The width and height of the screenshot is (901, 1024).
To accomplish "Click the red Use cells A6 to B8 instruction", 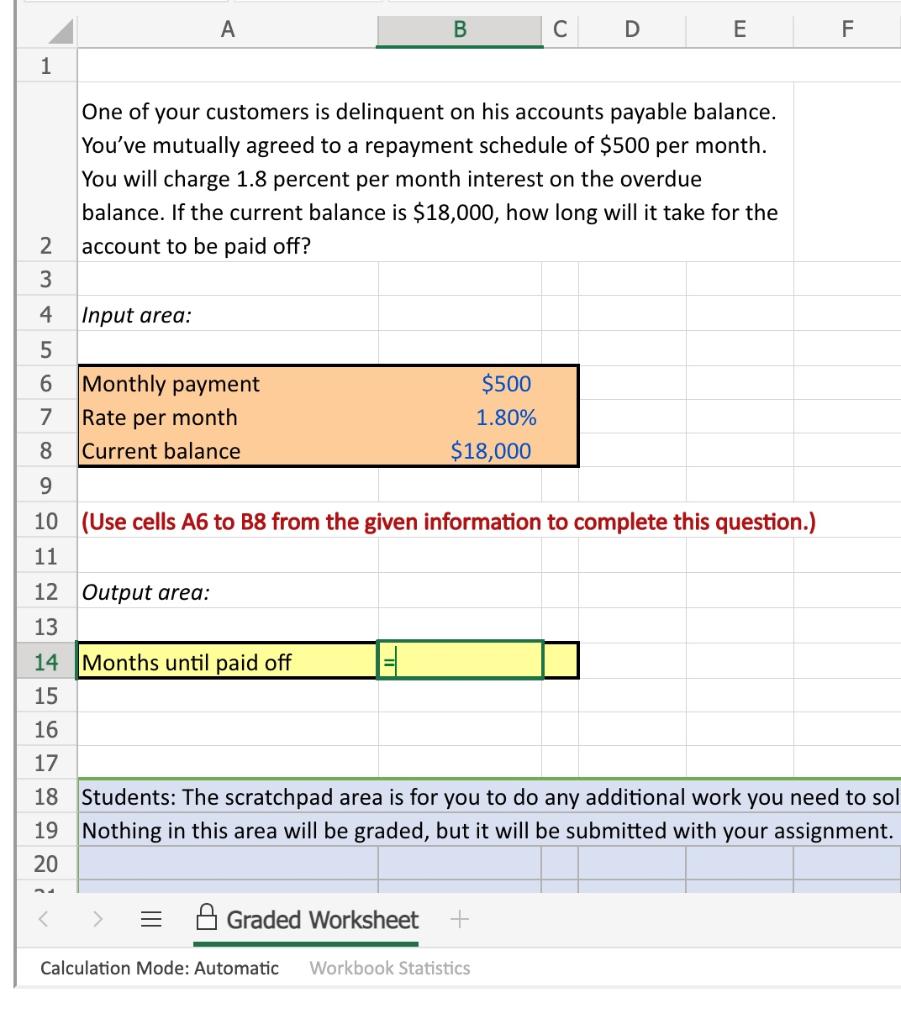I will point(449,522).
